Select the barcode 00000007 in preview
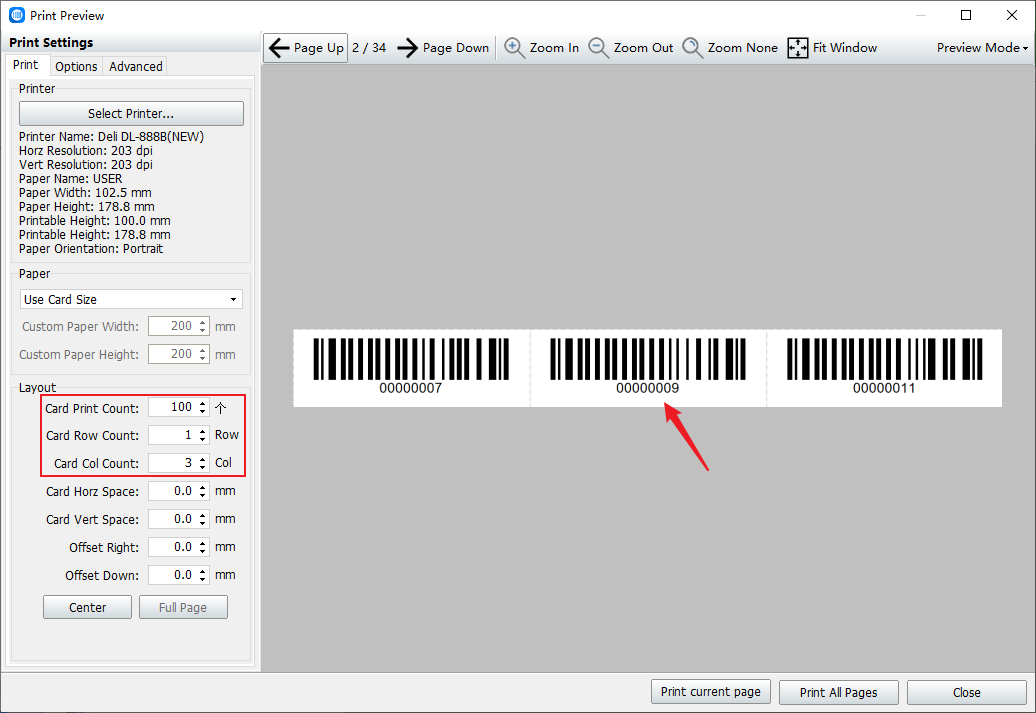 (x=411, y=367)
